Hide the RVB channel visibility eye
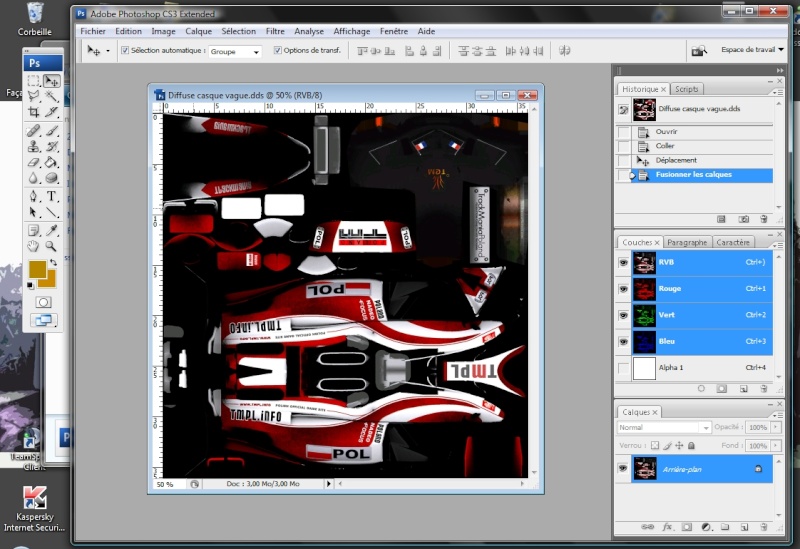Viewport: 800px width, 549px height. click(x=623, y=262)
